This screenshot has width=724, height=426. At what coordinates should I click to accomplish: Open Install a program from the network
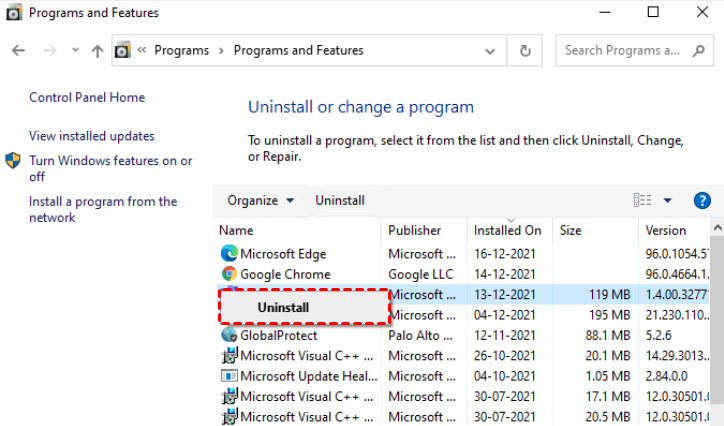[103, 210]
